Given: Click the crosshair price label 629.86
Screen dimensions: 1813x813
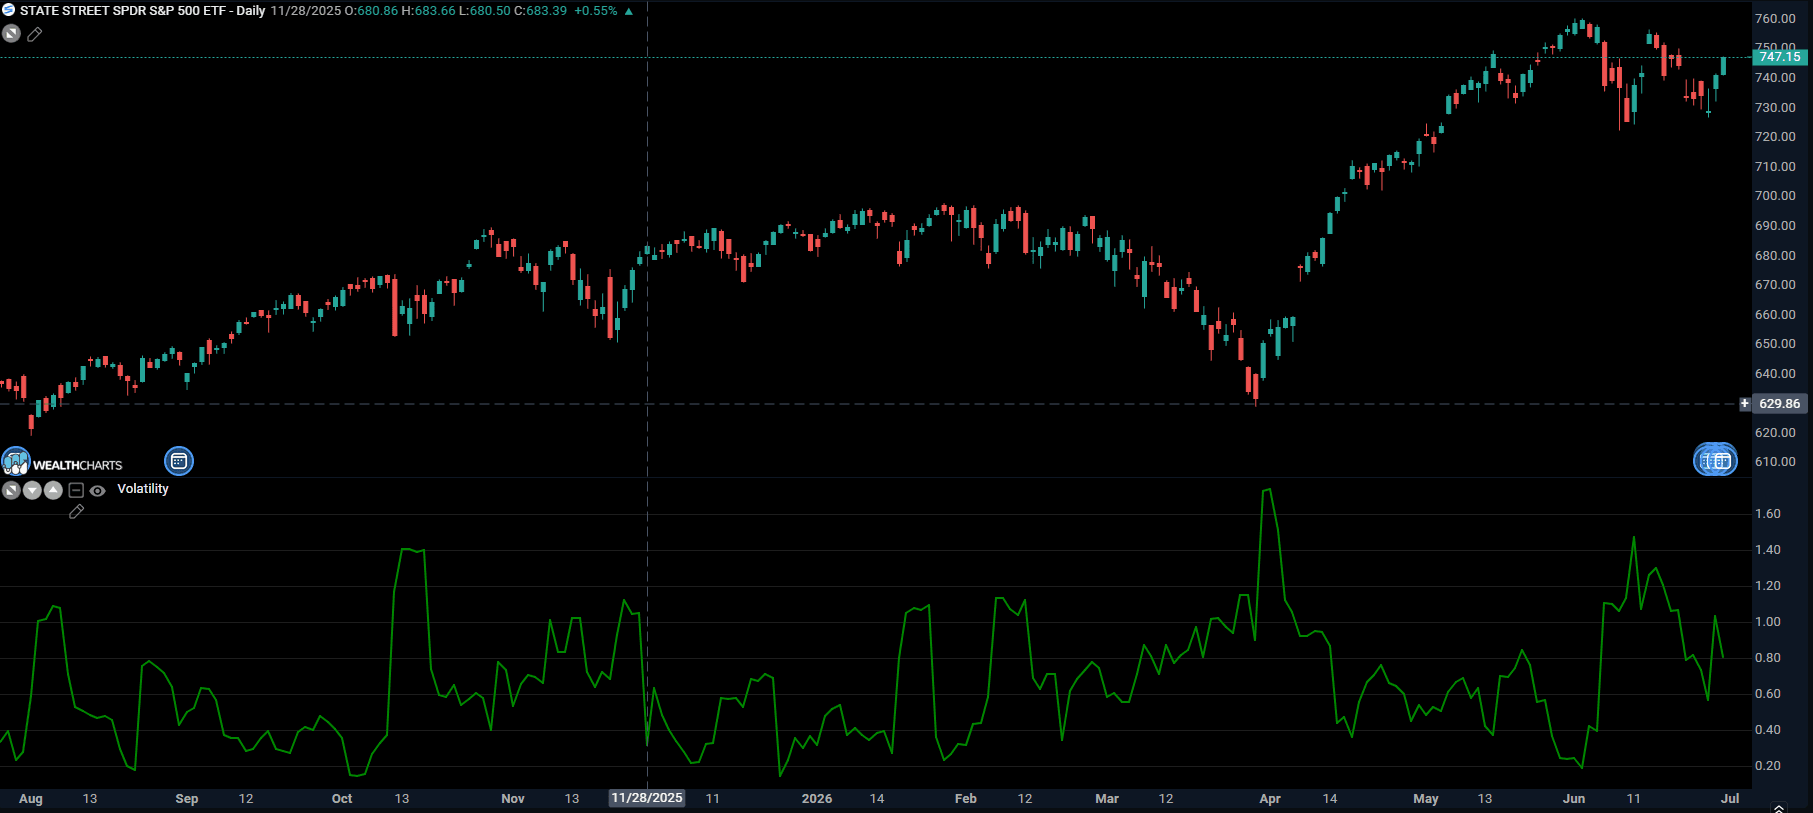Looking at the screenshot, I should [x=1779, y=404].
